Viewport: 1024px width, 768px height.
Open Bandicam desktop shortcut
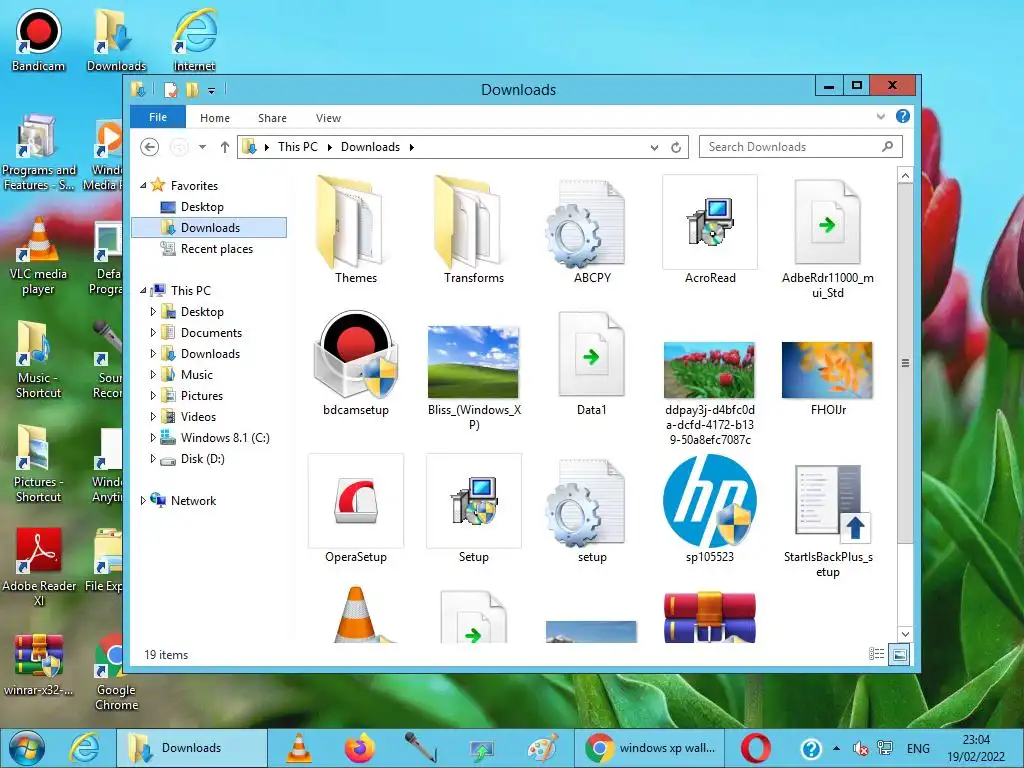click(x=39, y=40)
